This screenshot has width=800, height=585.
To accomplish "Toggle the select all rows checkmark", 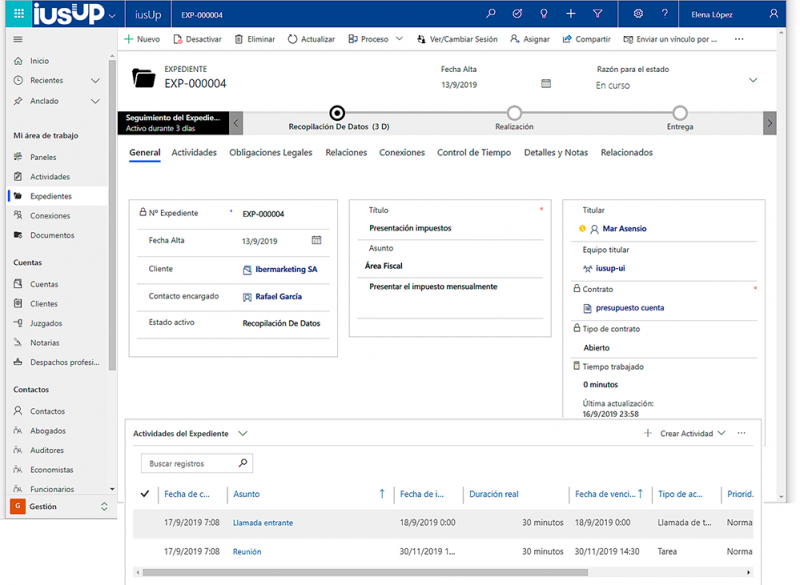I will [145, 494].
